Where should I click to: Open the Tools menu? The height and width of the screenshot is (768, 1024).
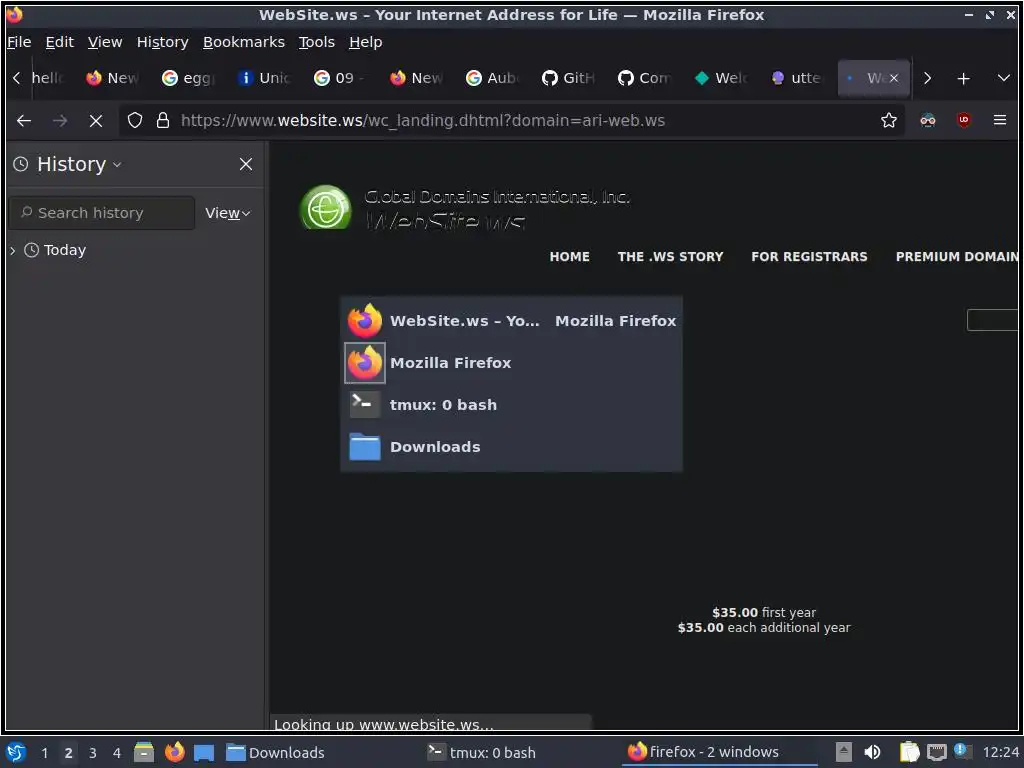pos(317,42)
